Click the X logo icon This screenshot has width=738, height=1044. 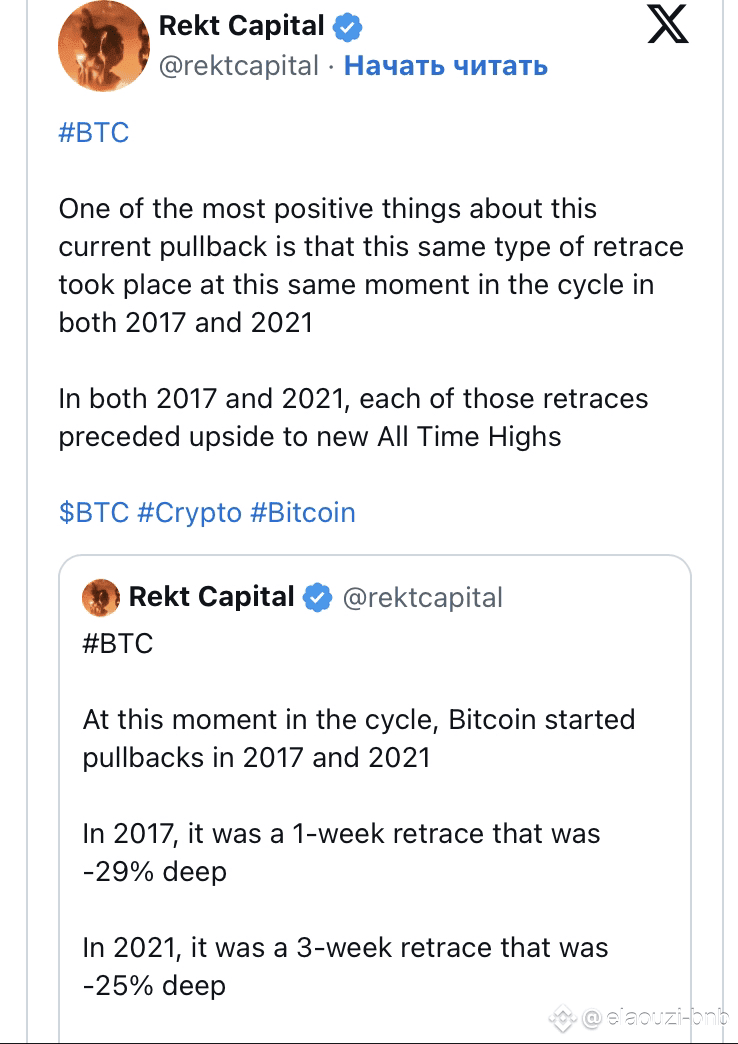tap(667, 24)
